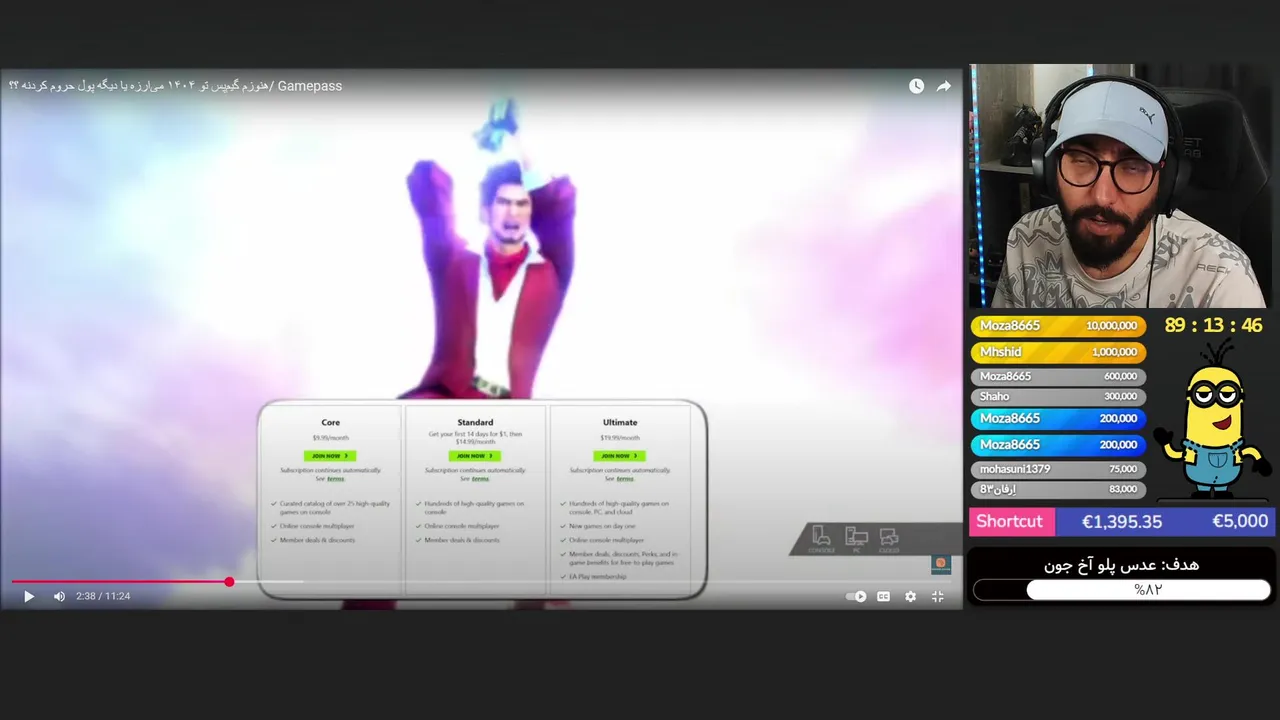This screenshot has width=1280, height=720.
Task: Click the "New games on day one" line
Action: point(602,526)
